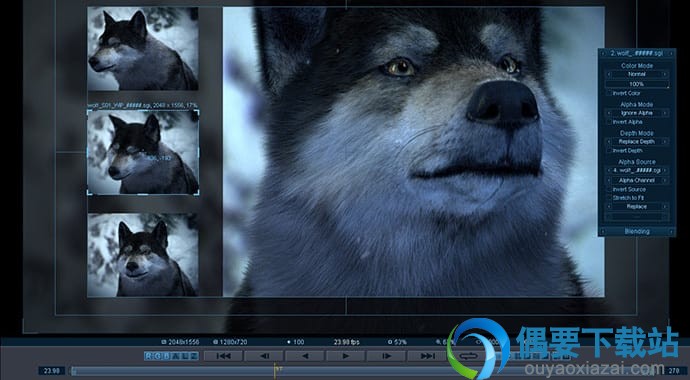
Task: Enable the Stretch to Fit checkbox
Action: pyautogui.click(x=609, y=198)
